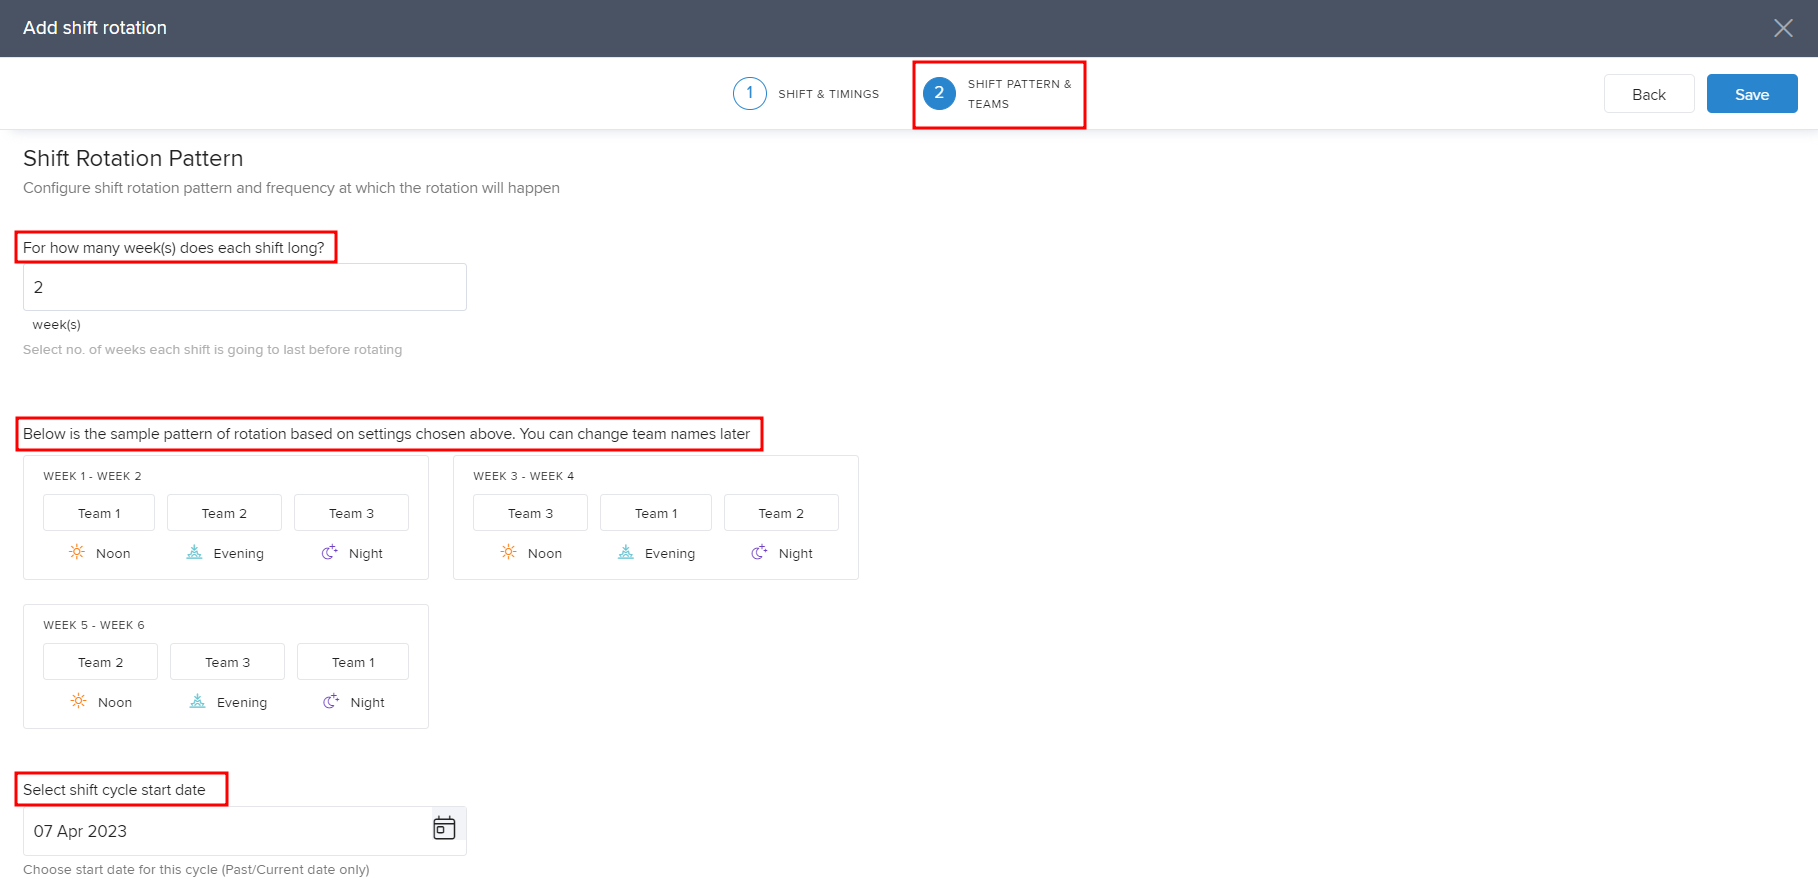Select Team 1 box in Week 1-2
Screen dimensions: 1818x895
[x=99, y=513]
